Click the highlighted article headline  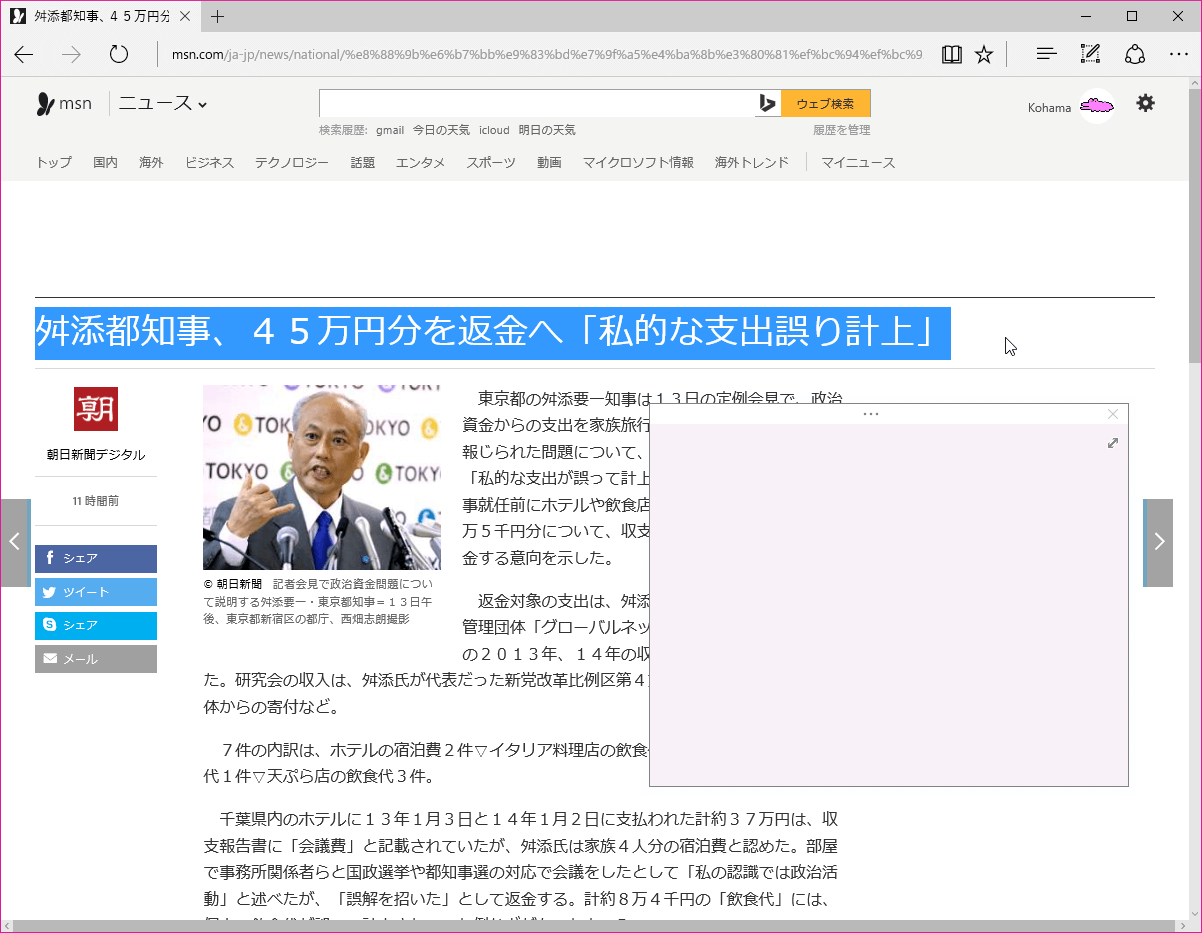493,333
